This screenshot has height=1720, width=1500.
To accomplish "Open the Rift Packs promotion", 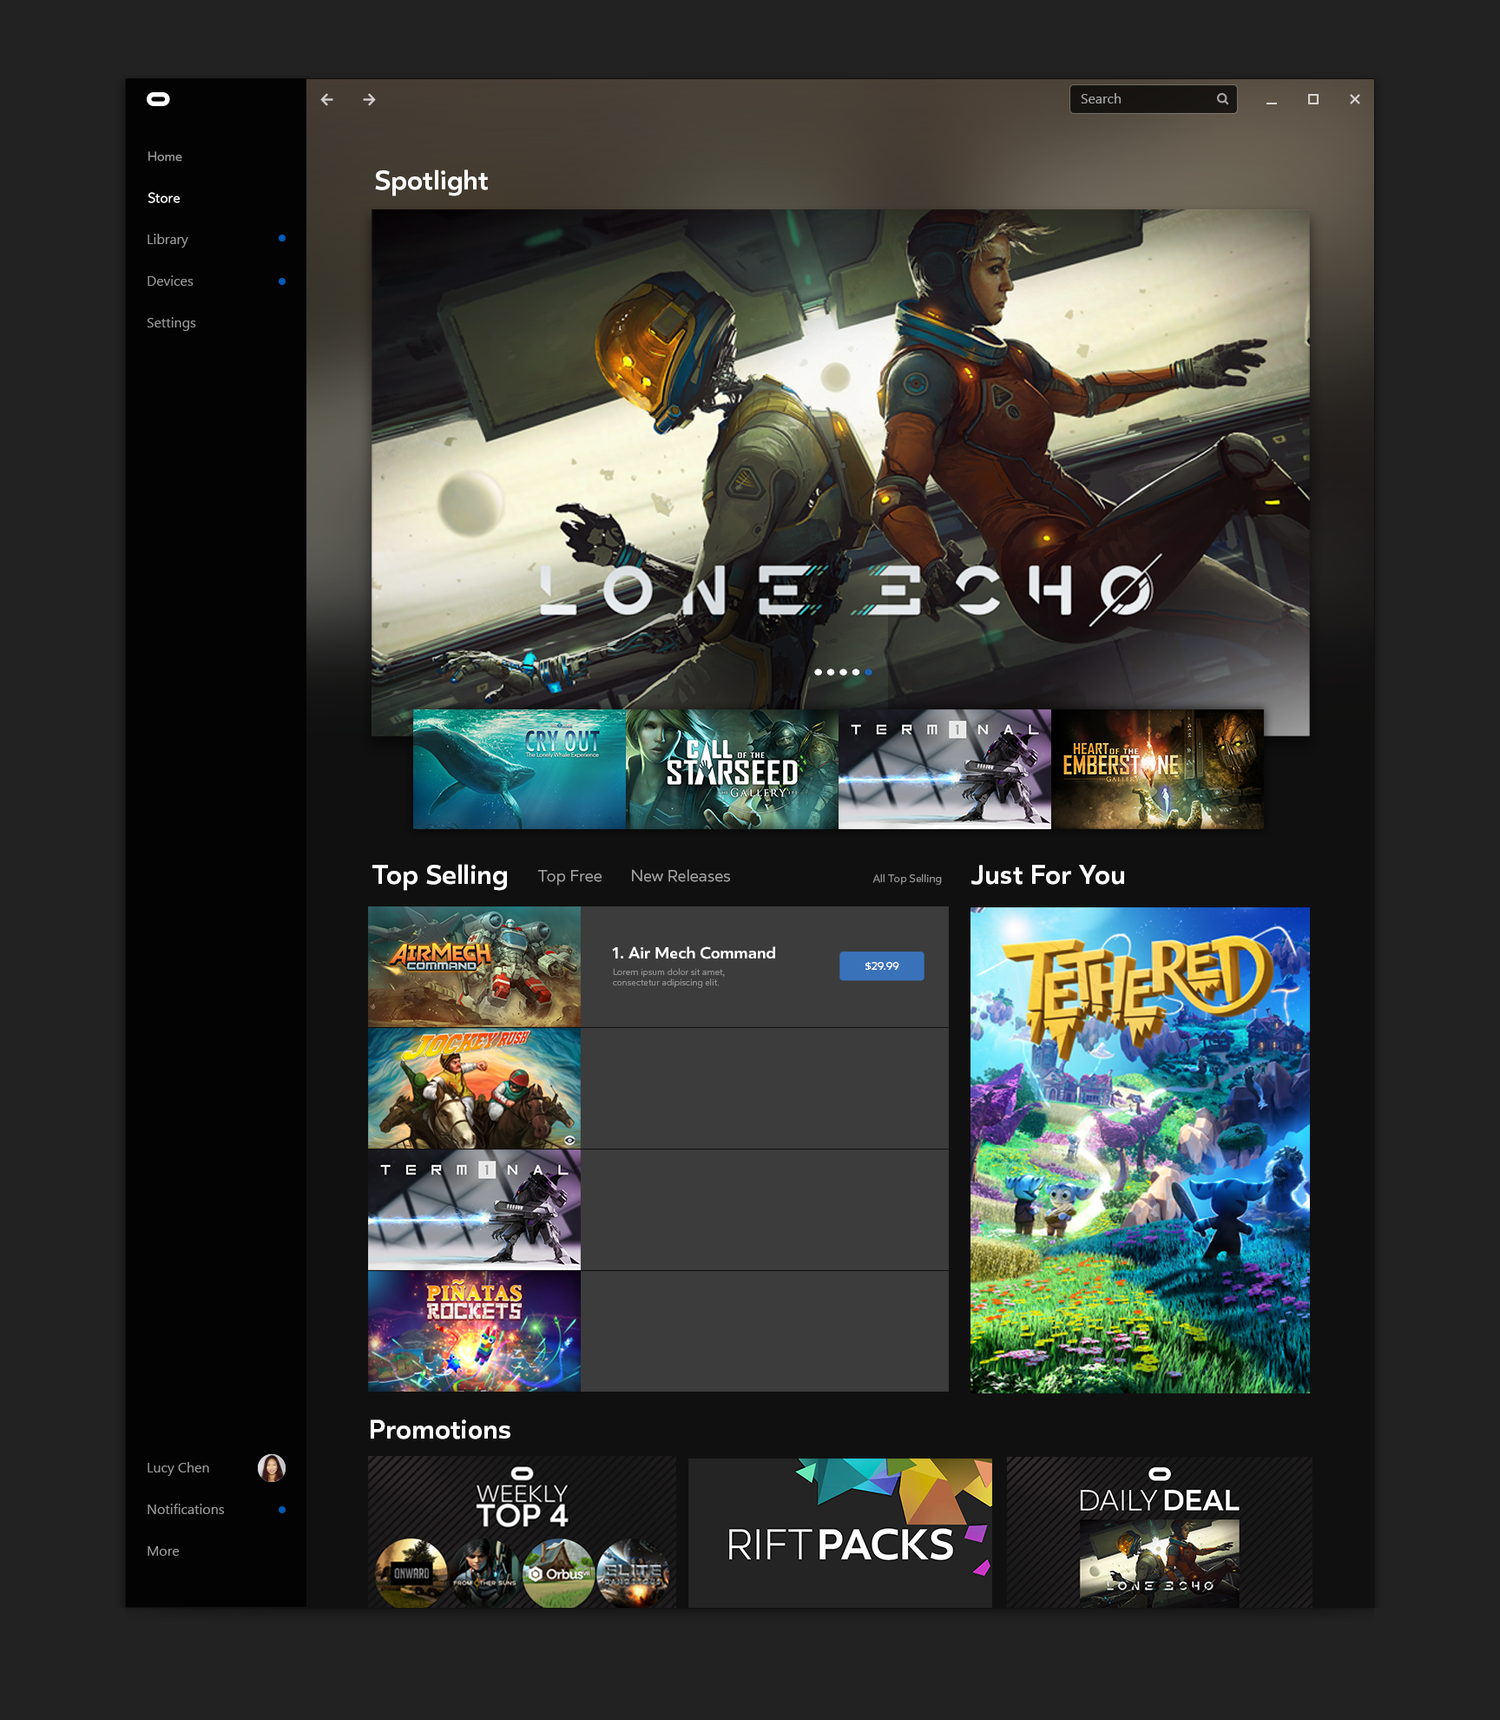I will [x=840, y=1532].
